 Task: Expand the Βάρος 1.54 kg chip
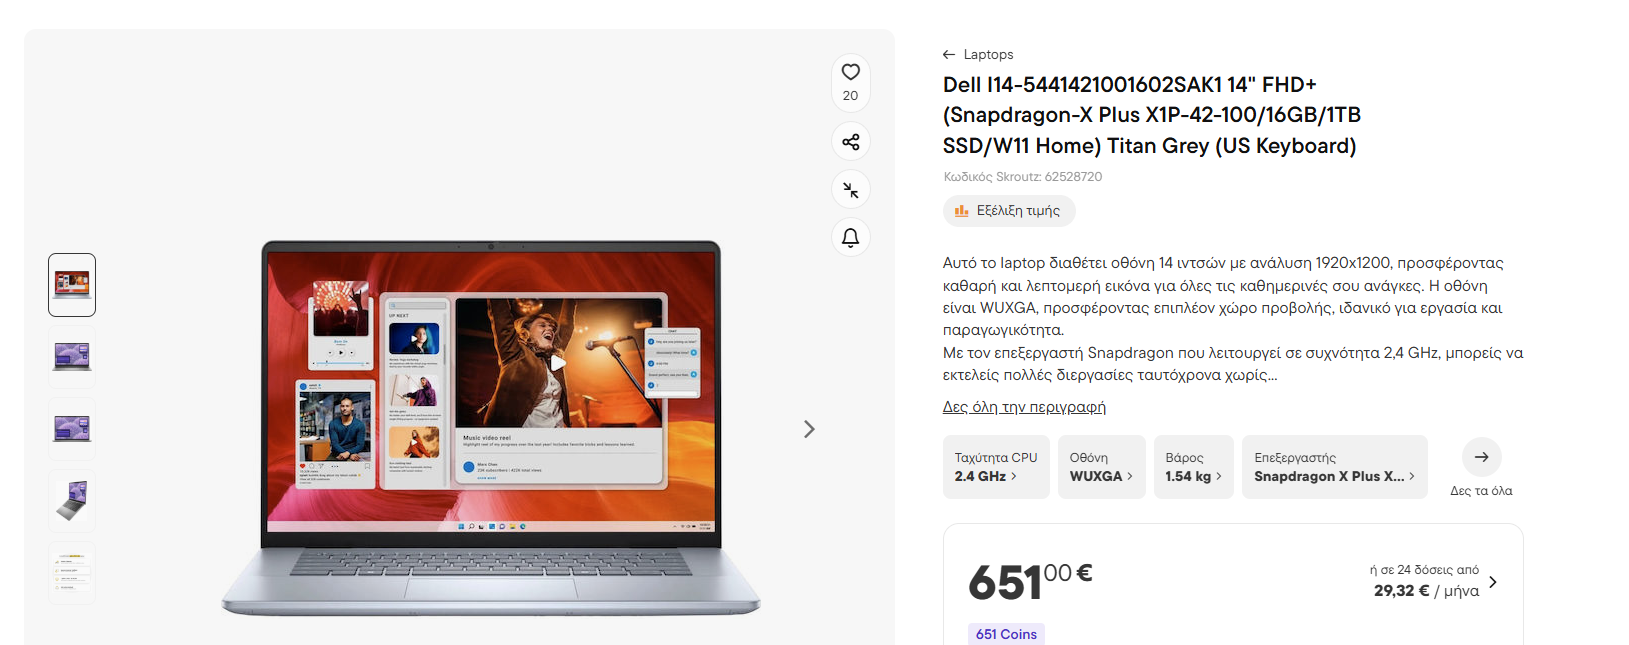click(x=1193, y=467)
